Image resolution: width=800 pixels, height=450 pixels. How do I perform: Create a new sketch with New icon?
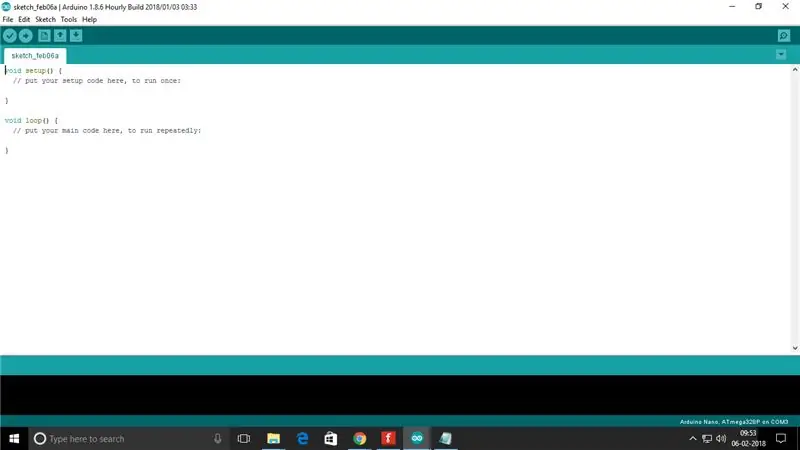44,36
